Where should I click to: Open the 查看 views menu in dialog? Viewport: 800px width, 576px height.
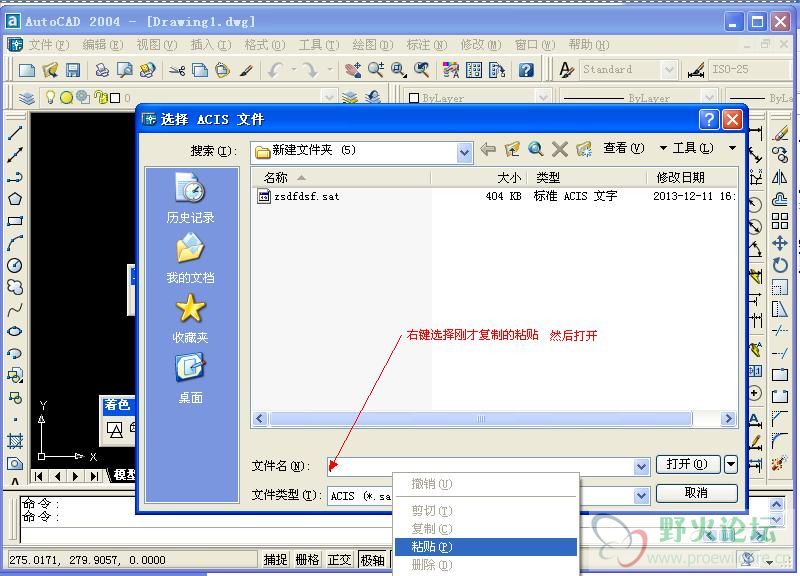tap(623, 148)
